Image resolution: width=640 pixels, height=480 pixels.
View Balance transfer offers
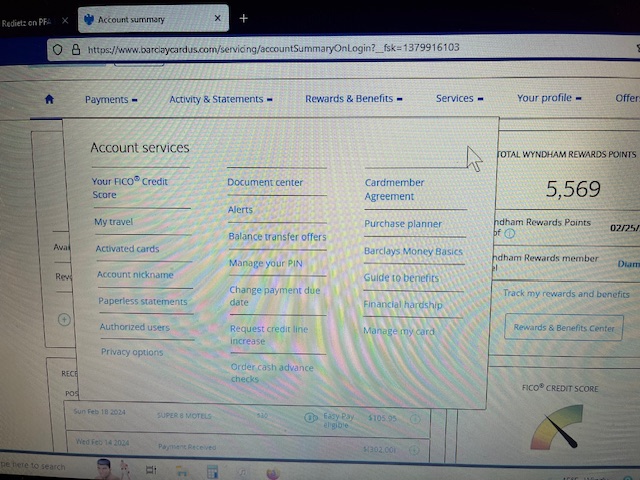tap(278, 237)
